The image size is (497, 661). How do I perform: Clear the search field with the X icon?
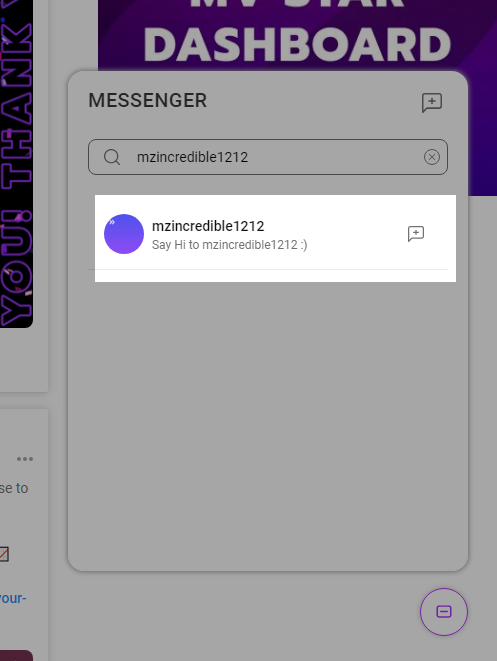[432, 157]
